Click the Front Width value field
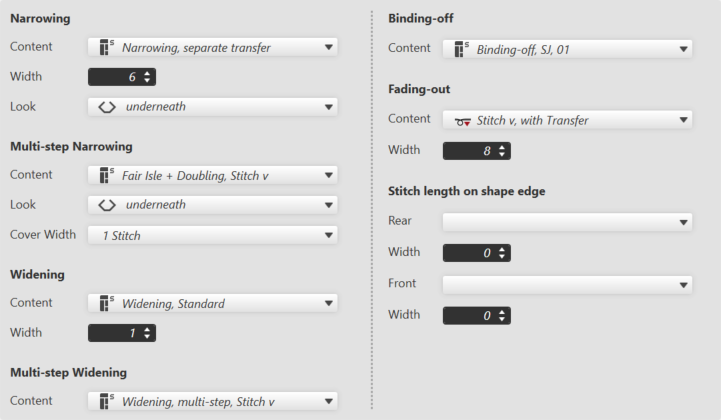The image size is (721, 420). point(469,316)
